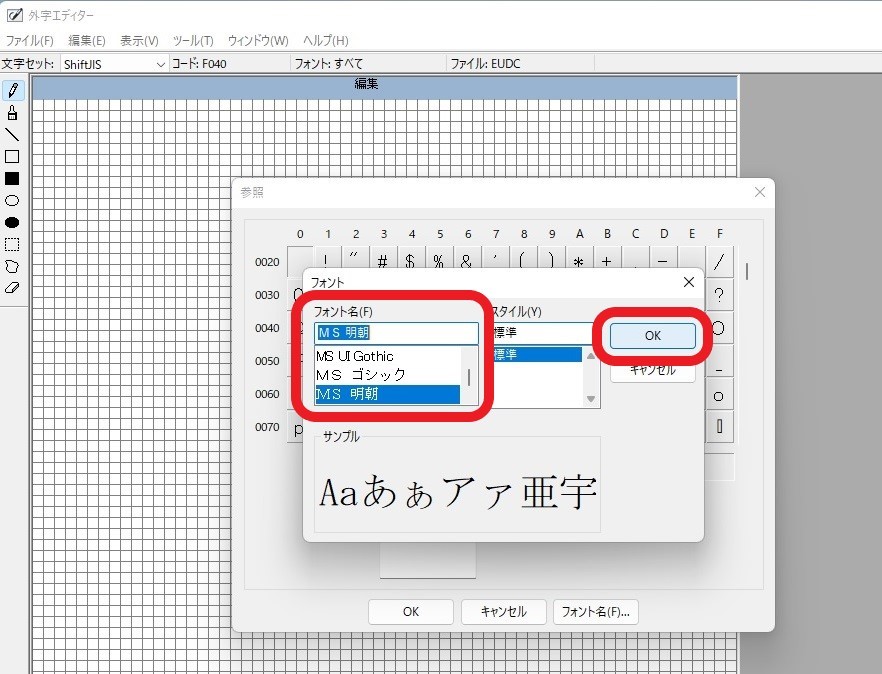Open the ウィンドウ(W) menu
Image resolution: width=882 pixels, height=674 pixels.
(258, 41)
